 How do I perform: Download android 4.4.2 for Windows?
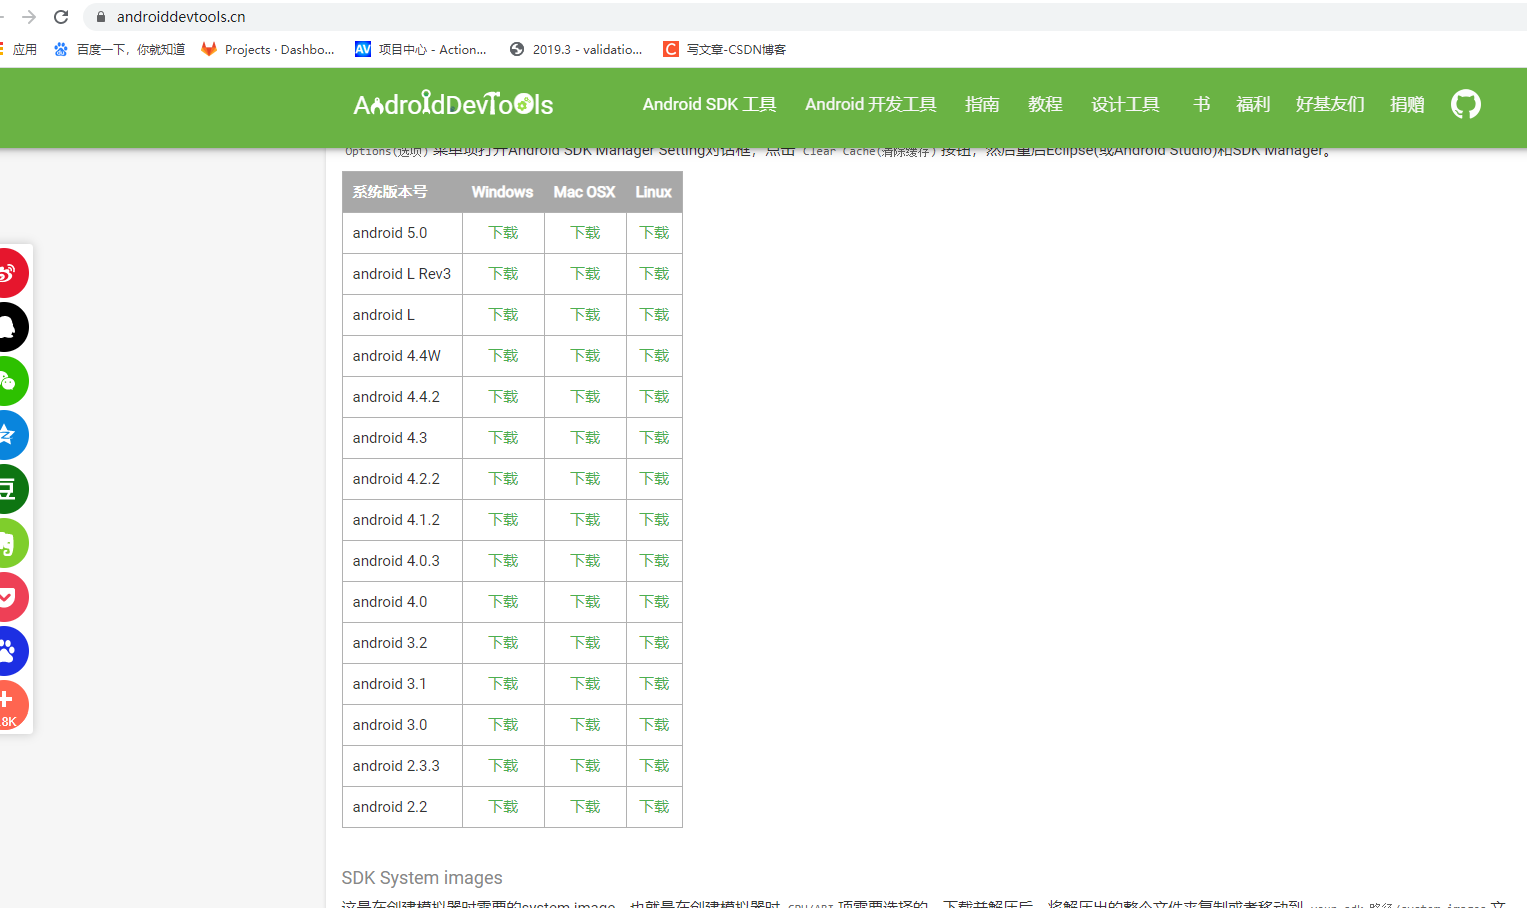503,397
